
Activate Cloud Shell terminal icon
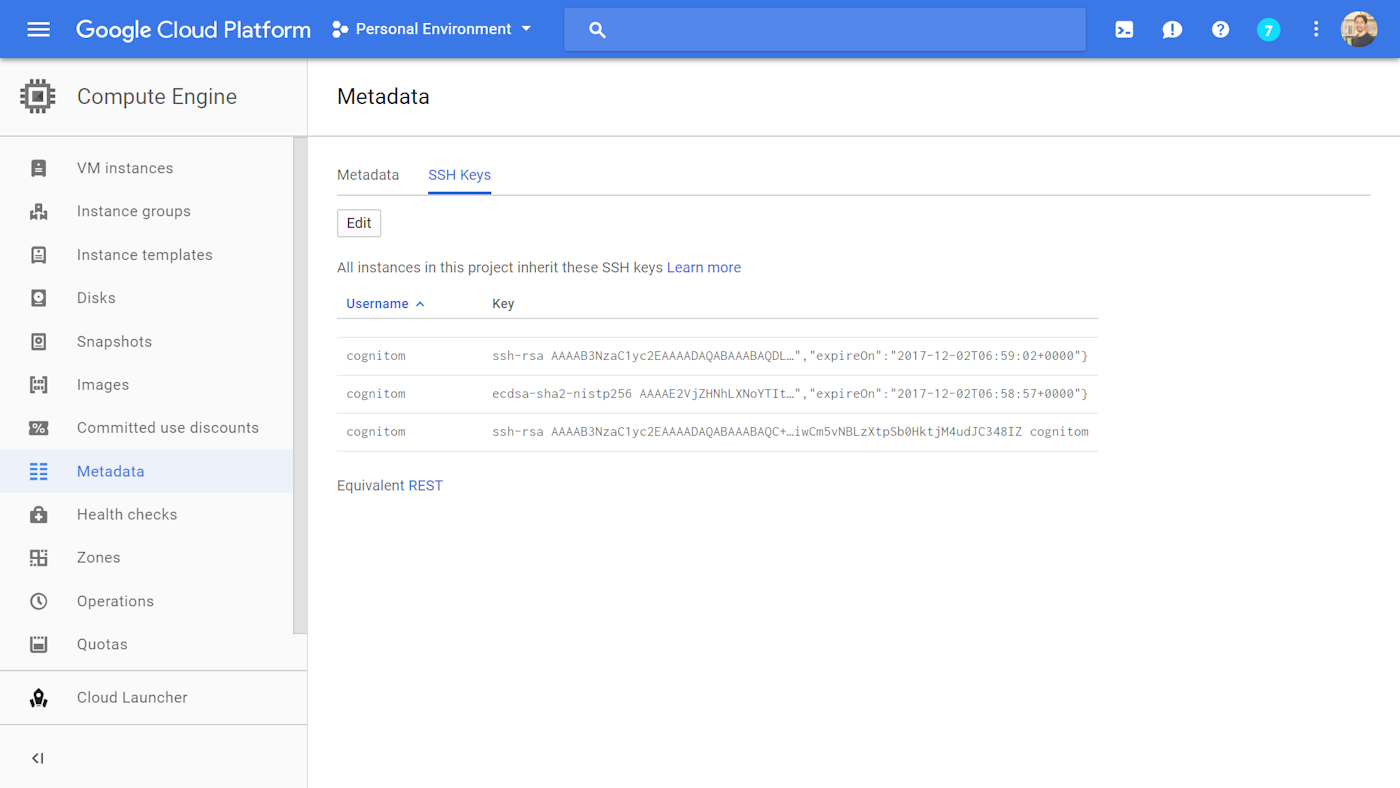tap(1124, 29)
